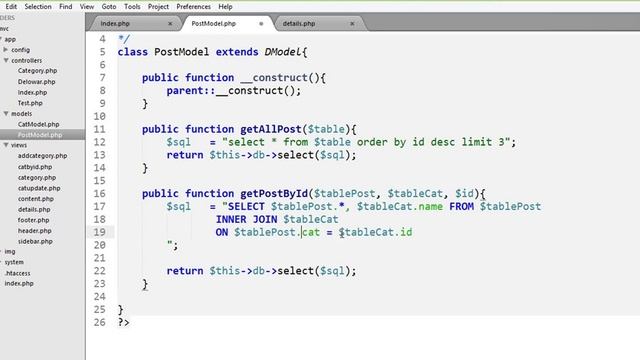Open catbyid.php file
640x360 pixels.
pyautogui.click(x=35, y=167)
